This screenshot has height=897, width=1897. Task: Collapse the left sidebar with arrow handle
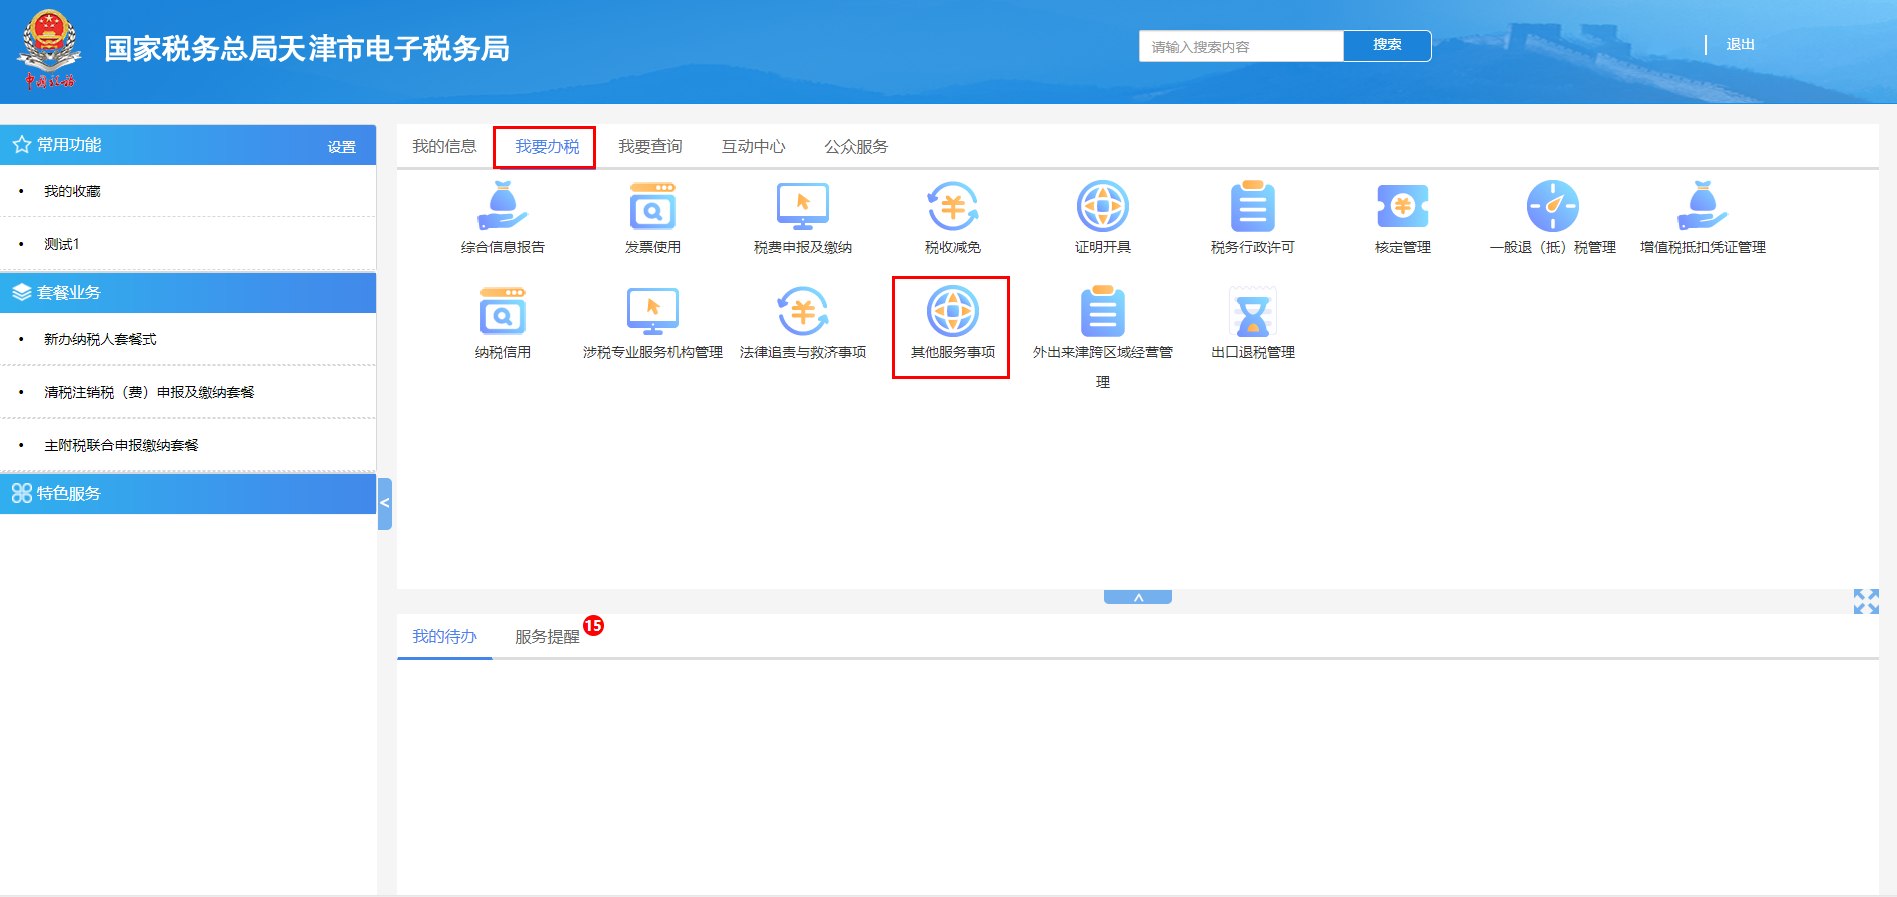coord(385,503)
